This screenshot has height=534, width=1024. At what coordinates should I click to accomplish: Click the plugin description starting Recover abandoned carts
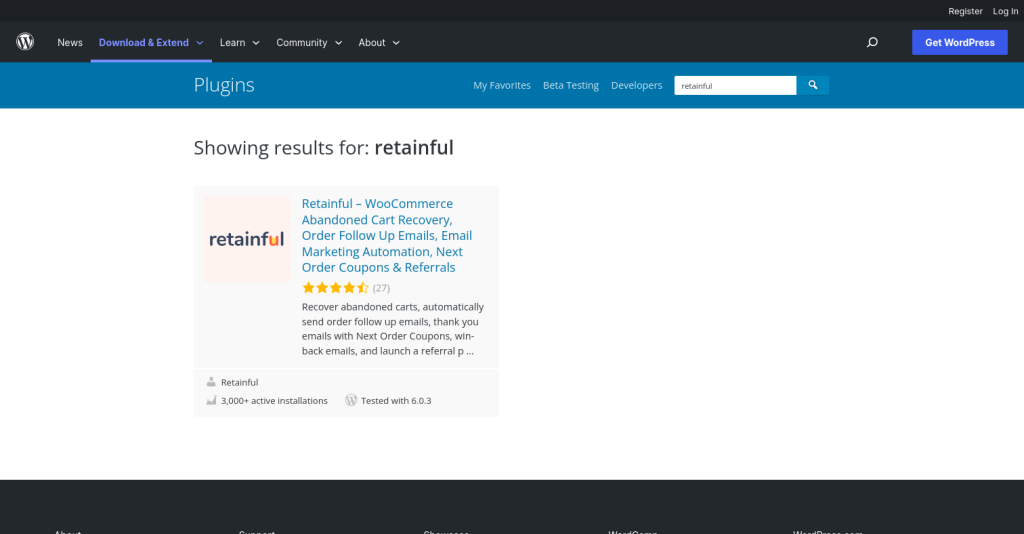[393, 328]
